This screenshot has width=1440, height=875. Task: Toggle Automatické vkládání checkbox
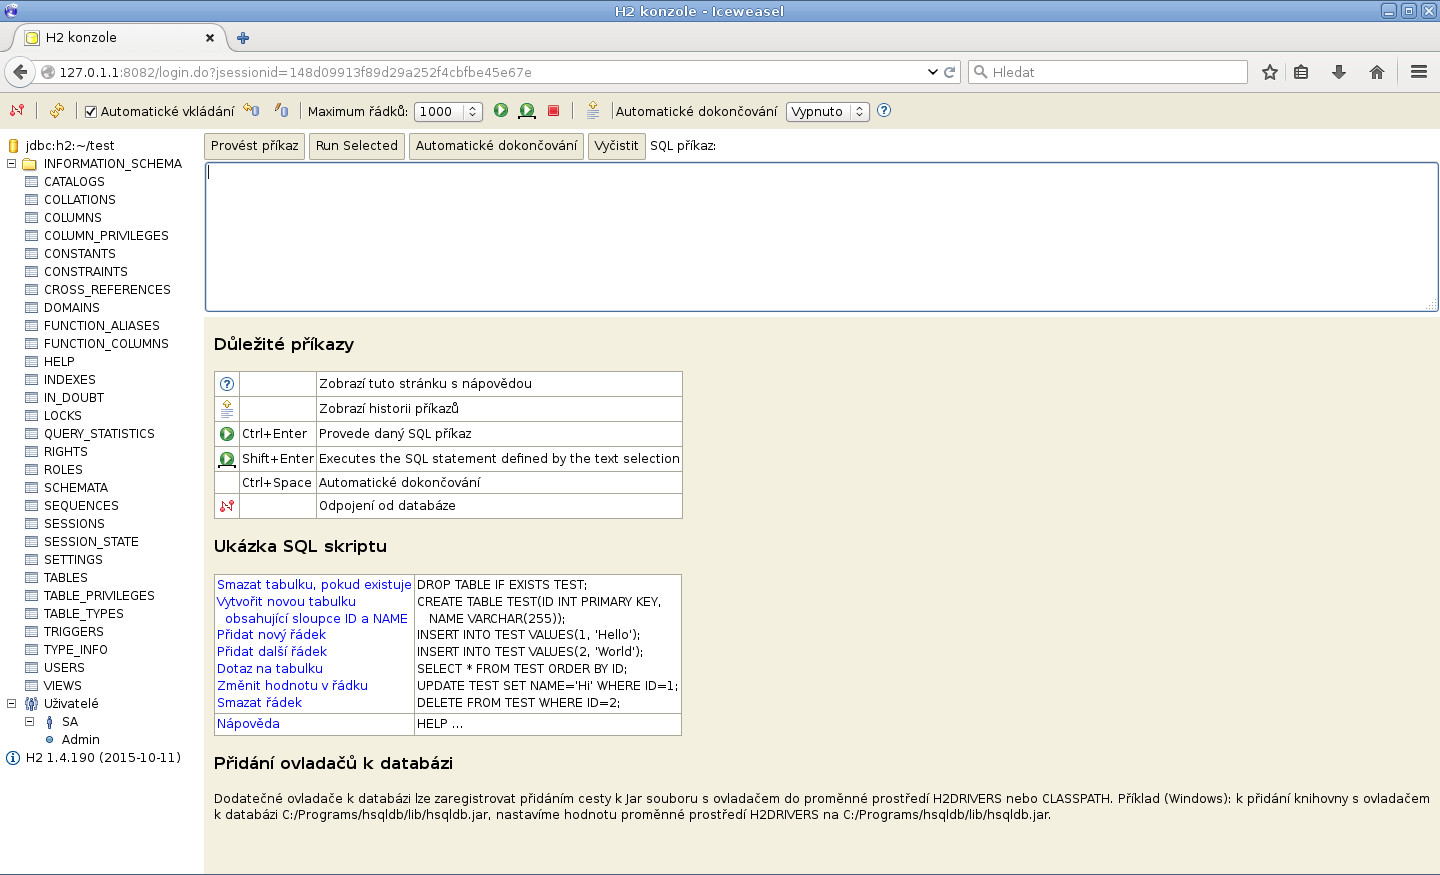coord(91,112)
